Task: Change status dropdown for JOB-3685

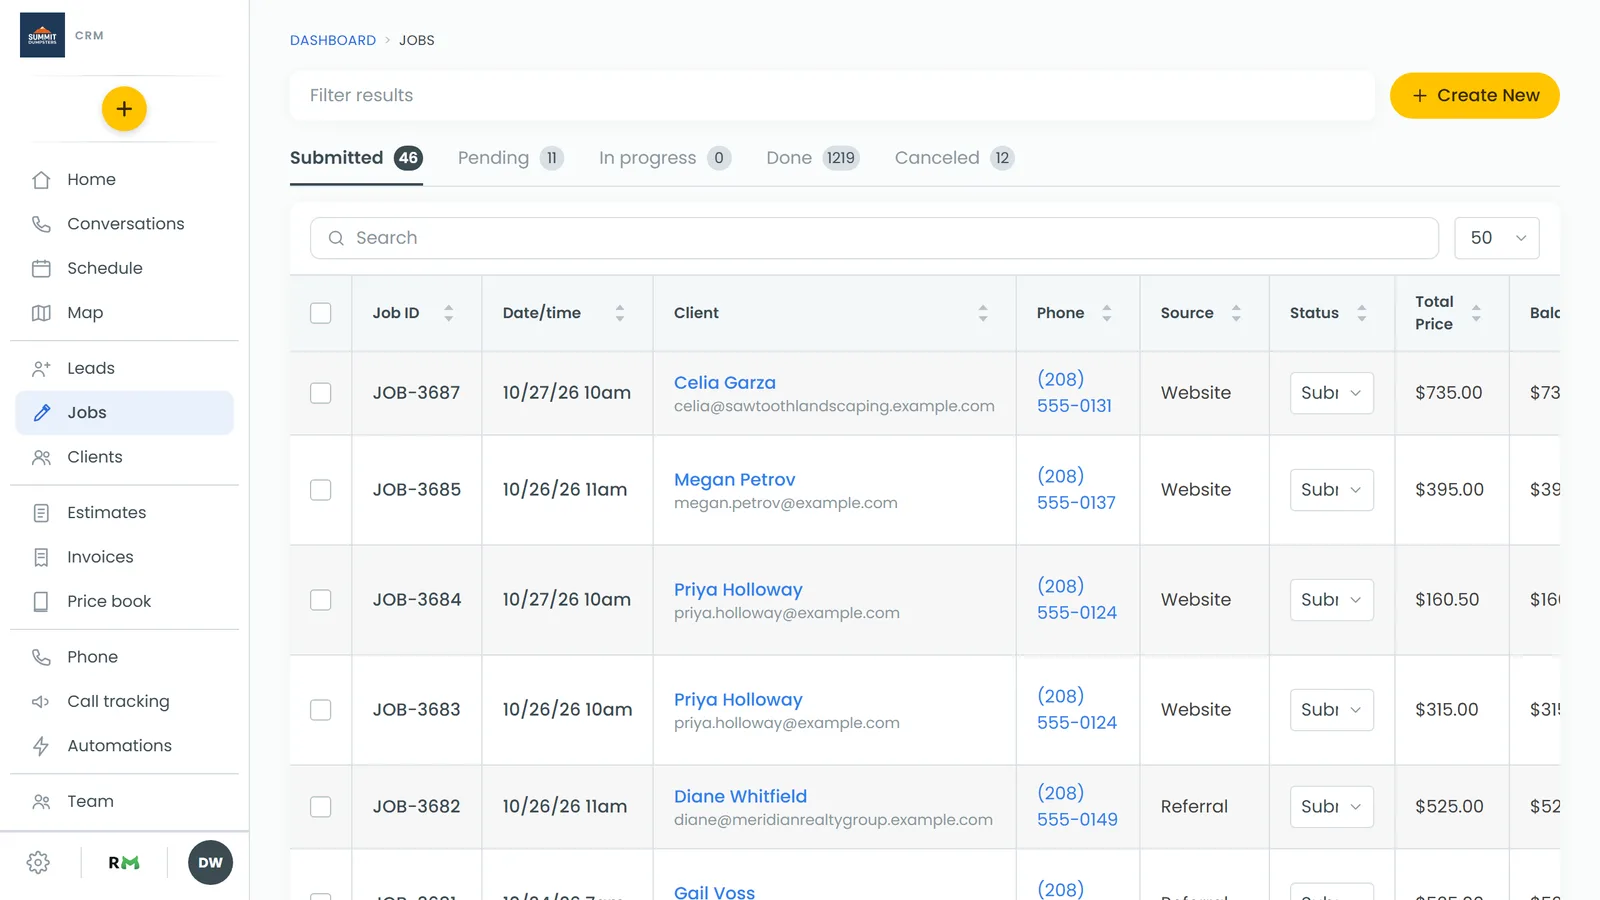Action: pos(1331,490)
